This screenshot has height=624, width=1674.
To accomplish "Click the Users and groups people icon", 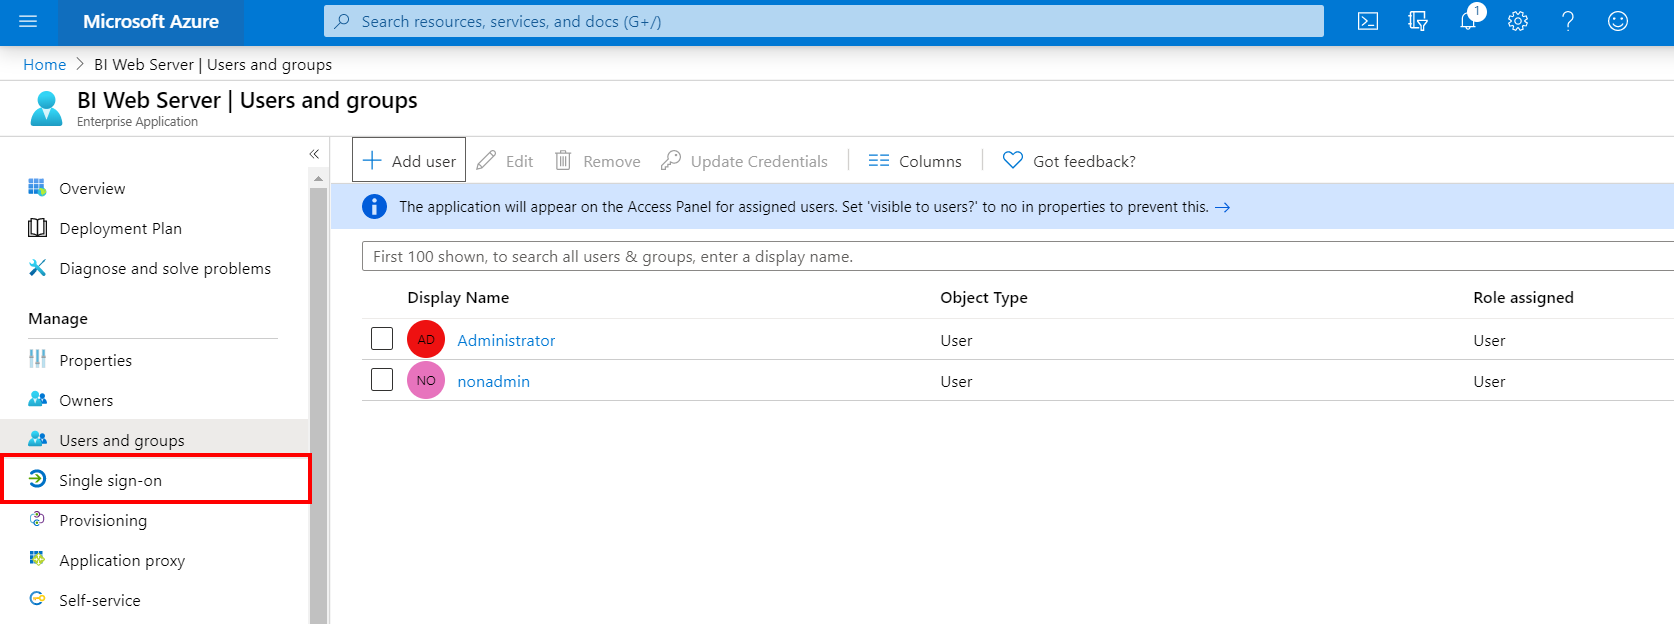I will [x=37, y=439].
